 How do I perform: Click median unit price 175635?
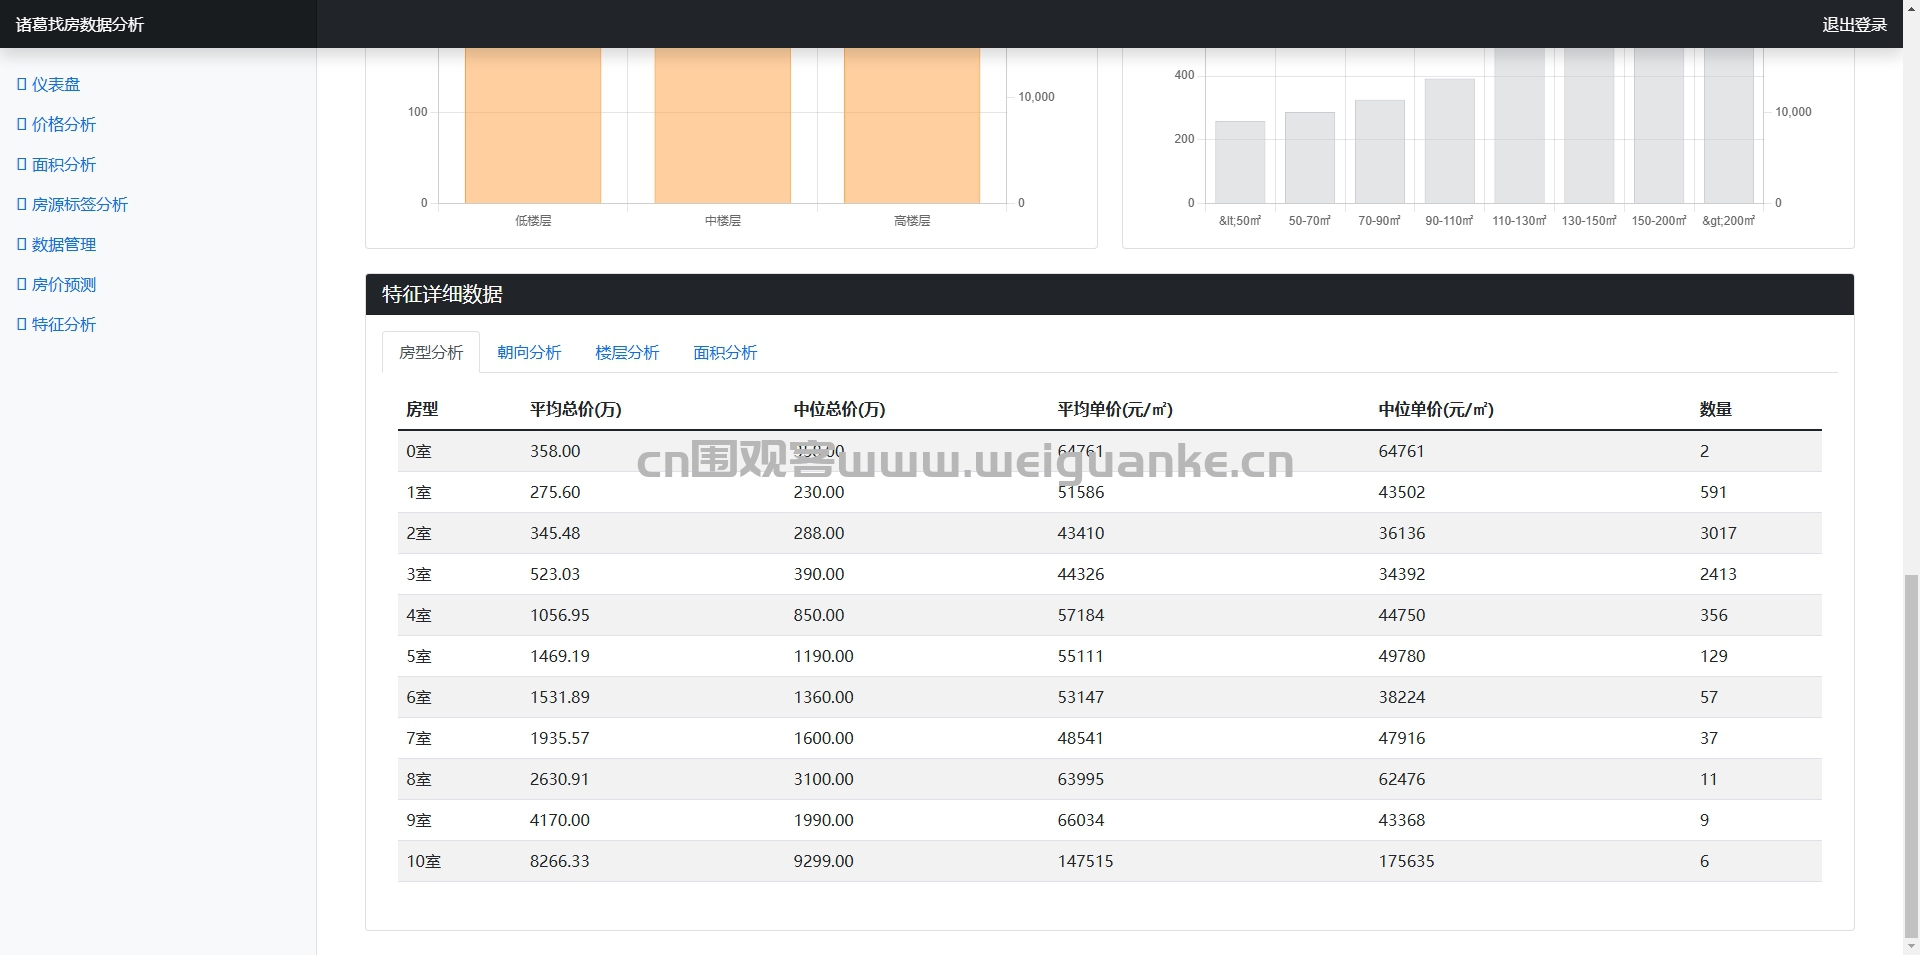pyautogui.click(x=1406, y=861)
